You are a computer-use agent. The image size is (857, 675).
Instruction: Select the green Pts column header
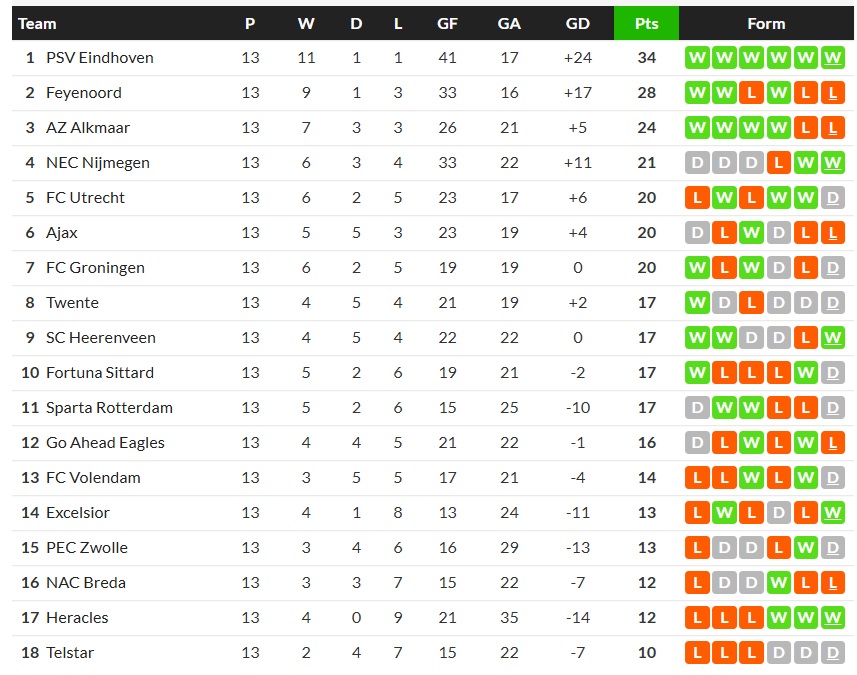646,23
